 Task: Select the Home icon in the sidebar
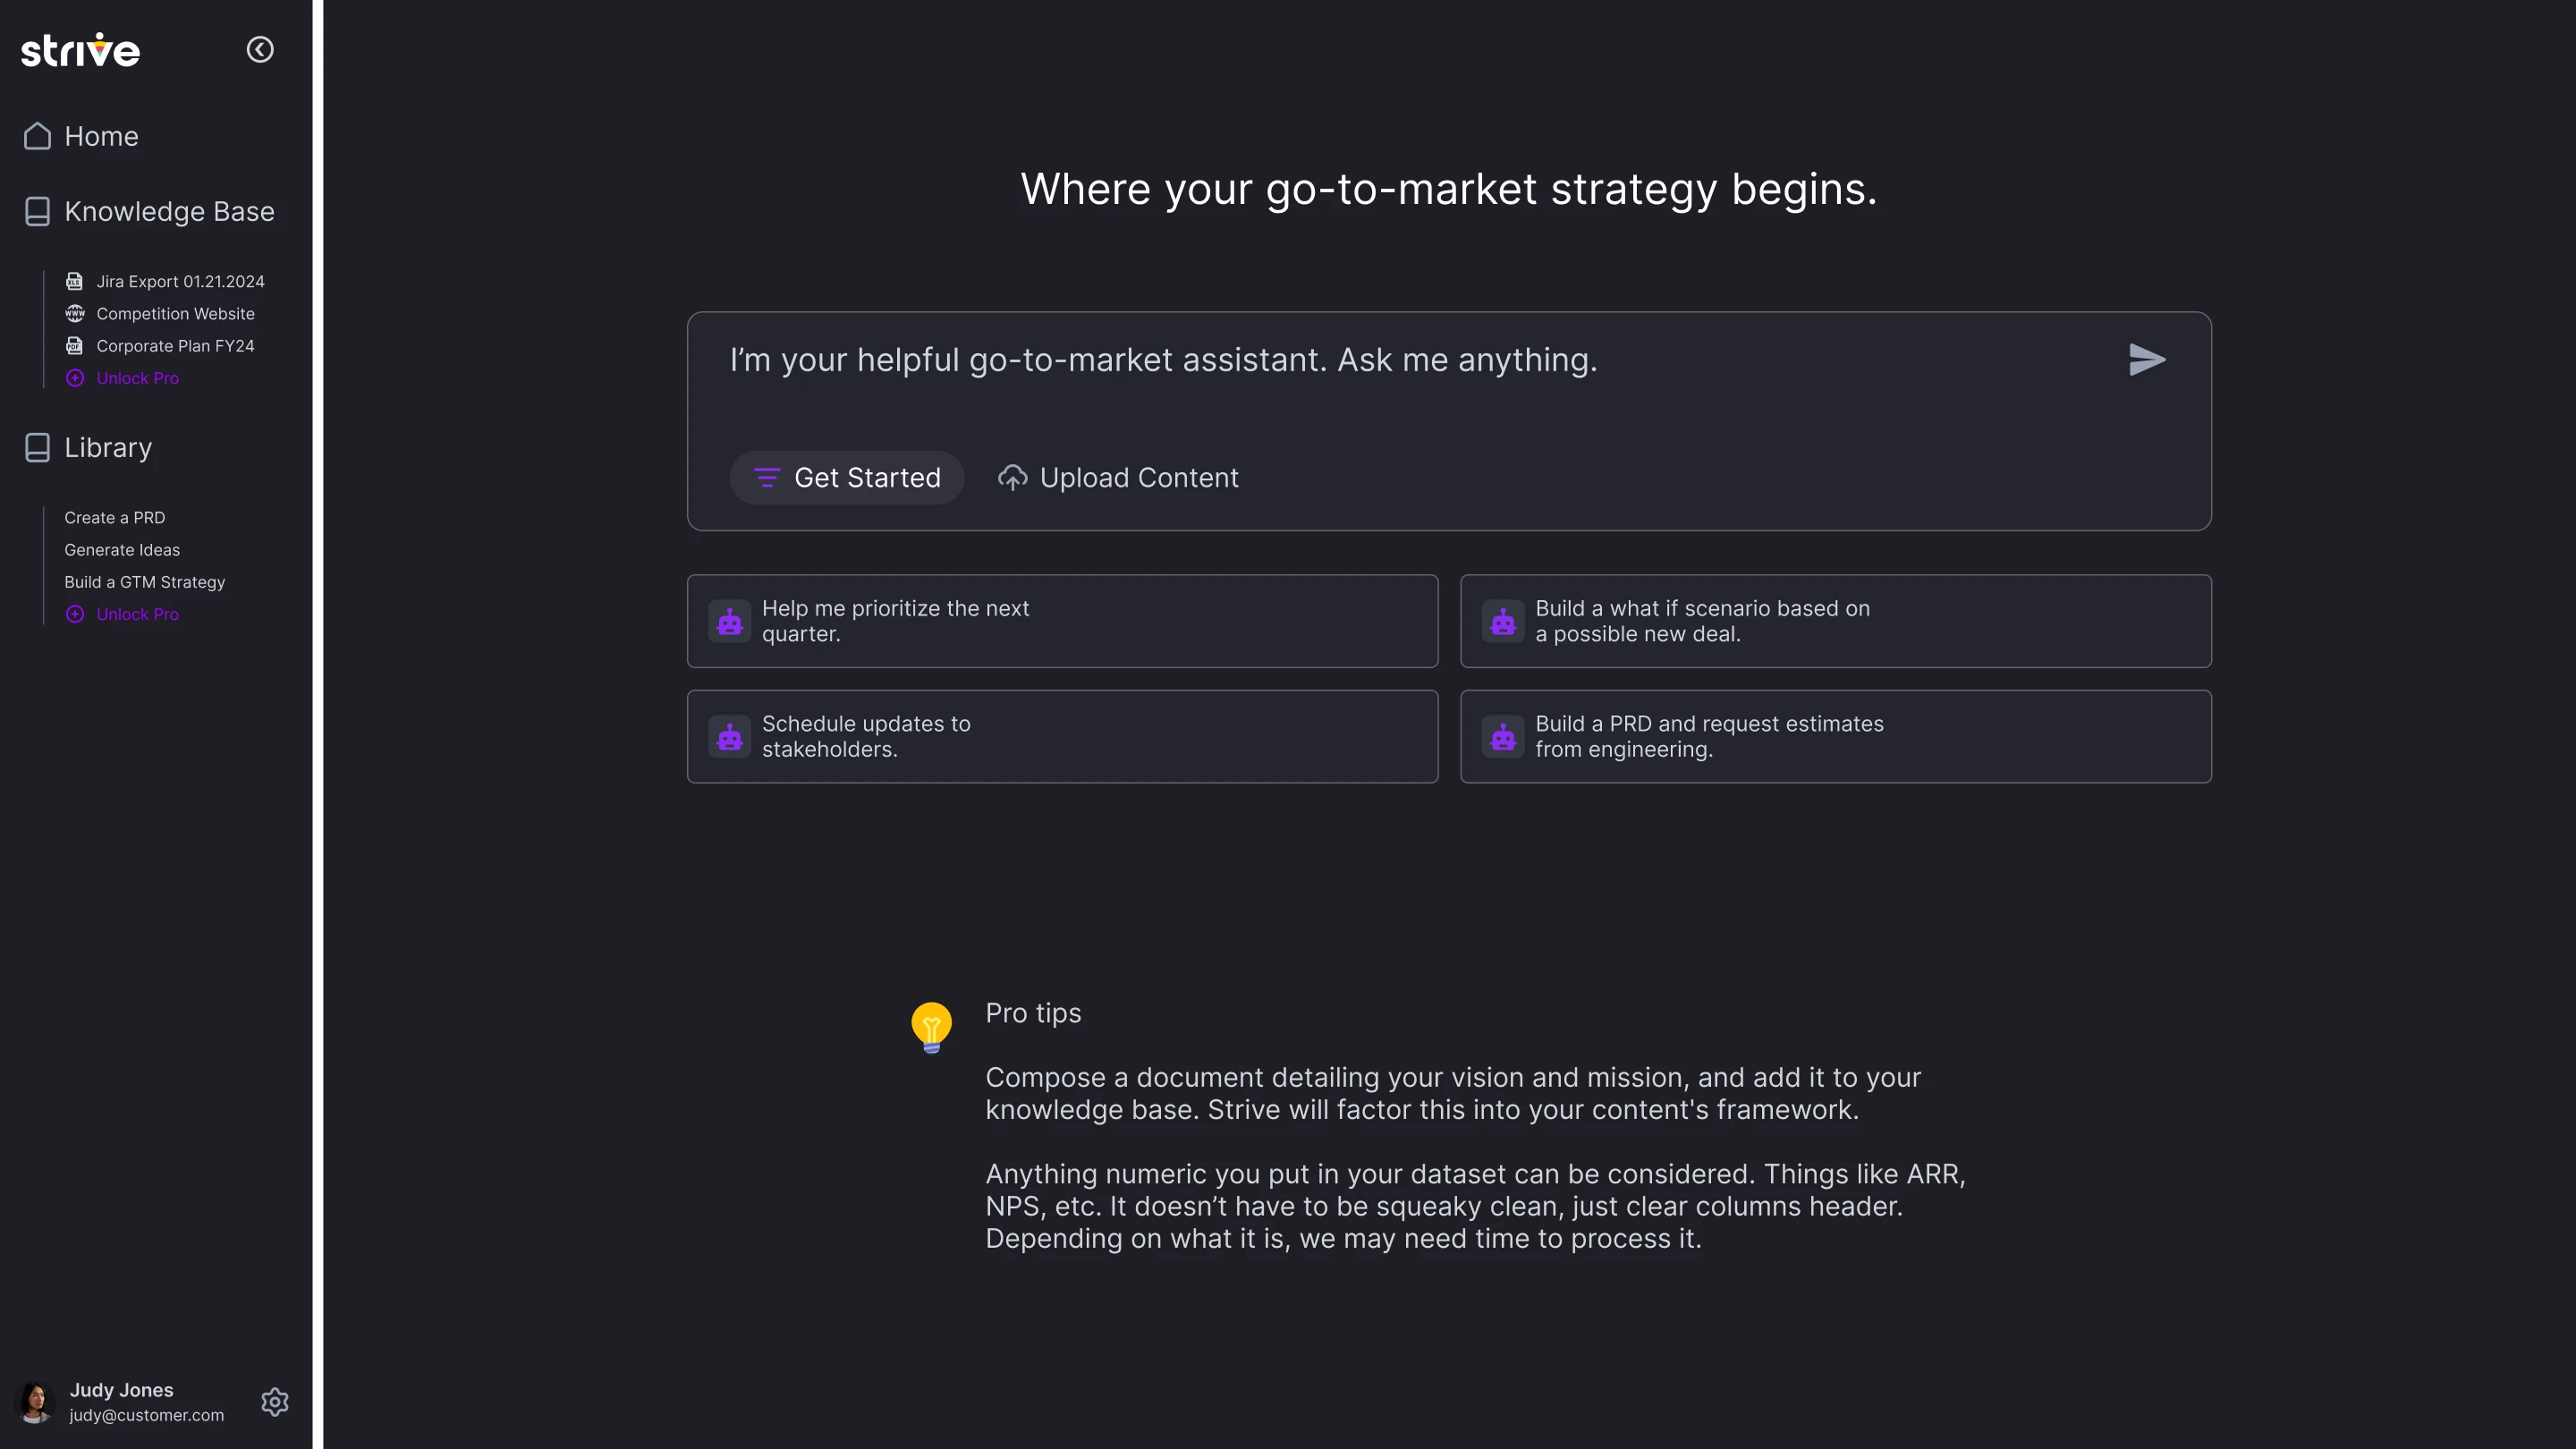[37, 136]
